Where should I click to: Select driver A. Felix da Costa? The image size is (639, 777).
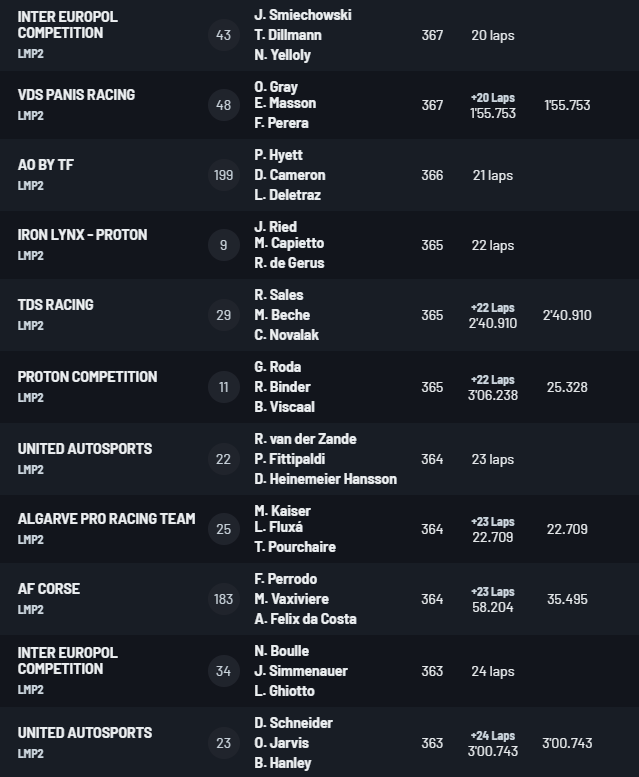pyautogui.click(x=305, y=619)
